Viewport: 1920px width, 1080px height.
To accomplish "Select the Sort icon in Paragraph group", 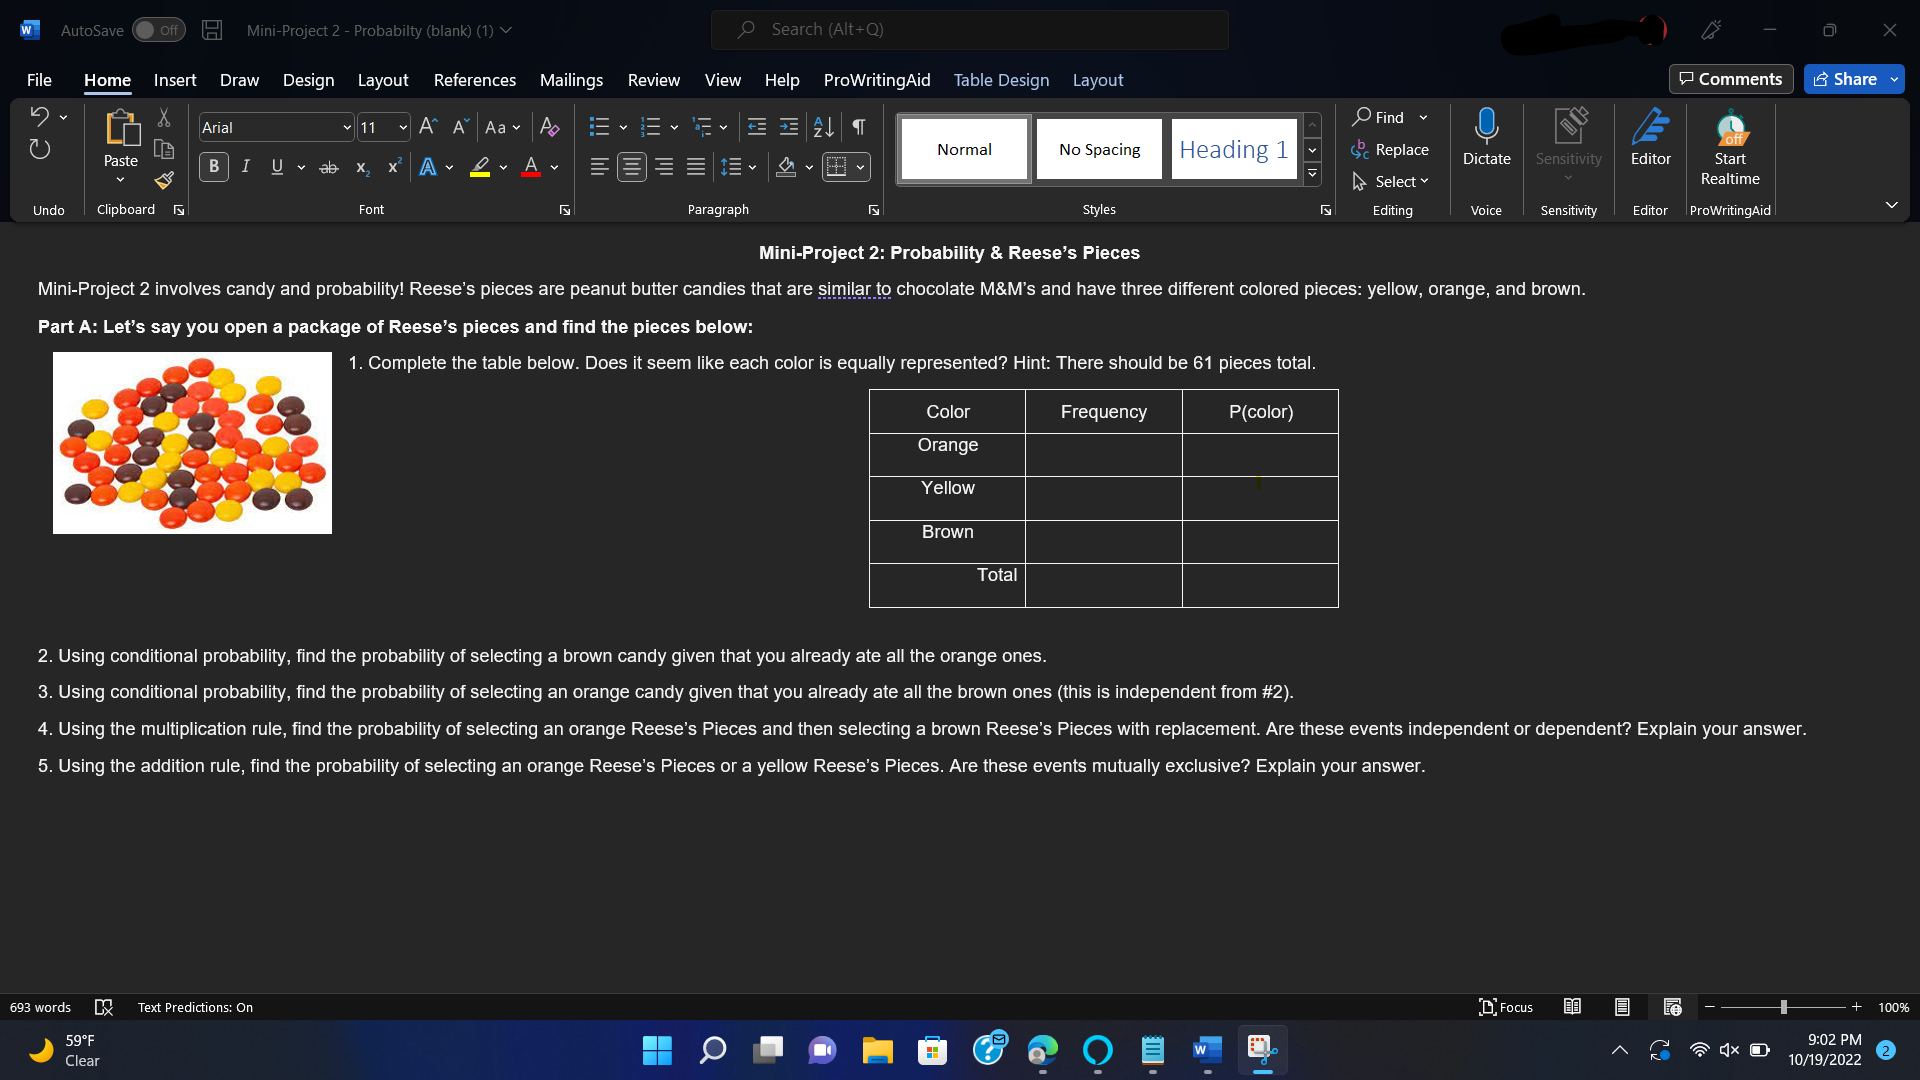I will (x=822, y=127).
